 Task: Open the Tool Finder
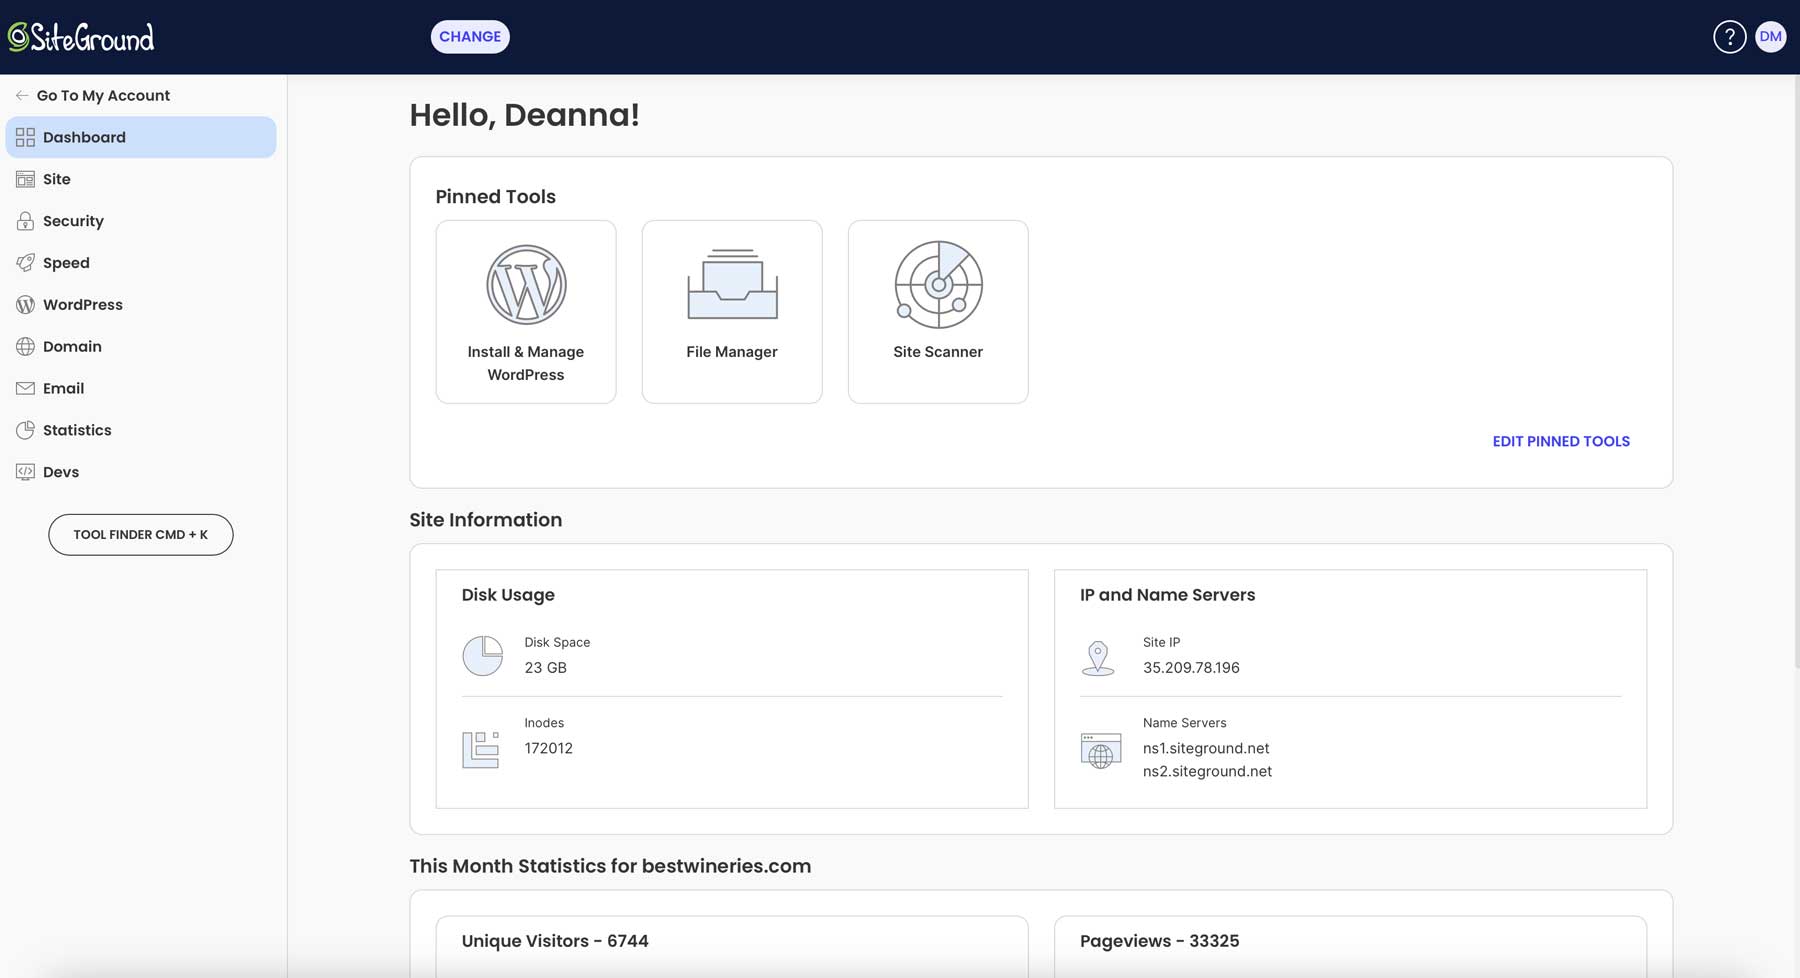(140, 534)
